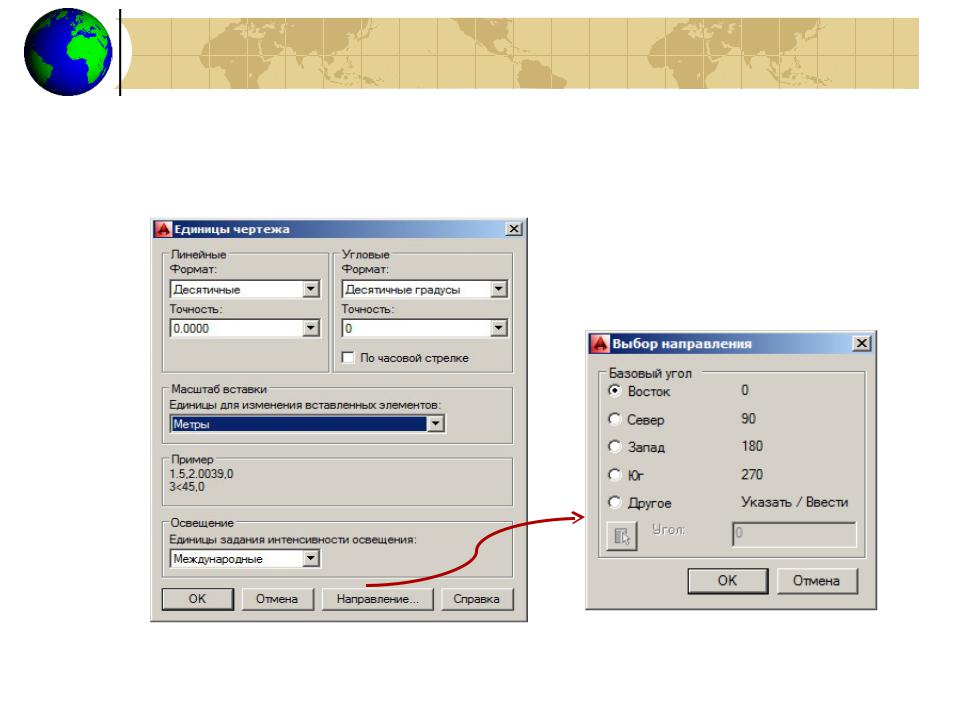Select the Восток radio button

[x=615, y=391]
